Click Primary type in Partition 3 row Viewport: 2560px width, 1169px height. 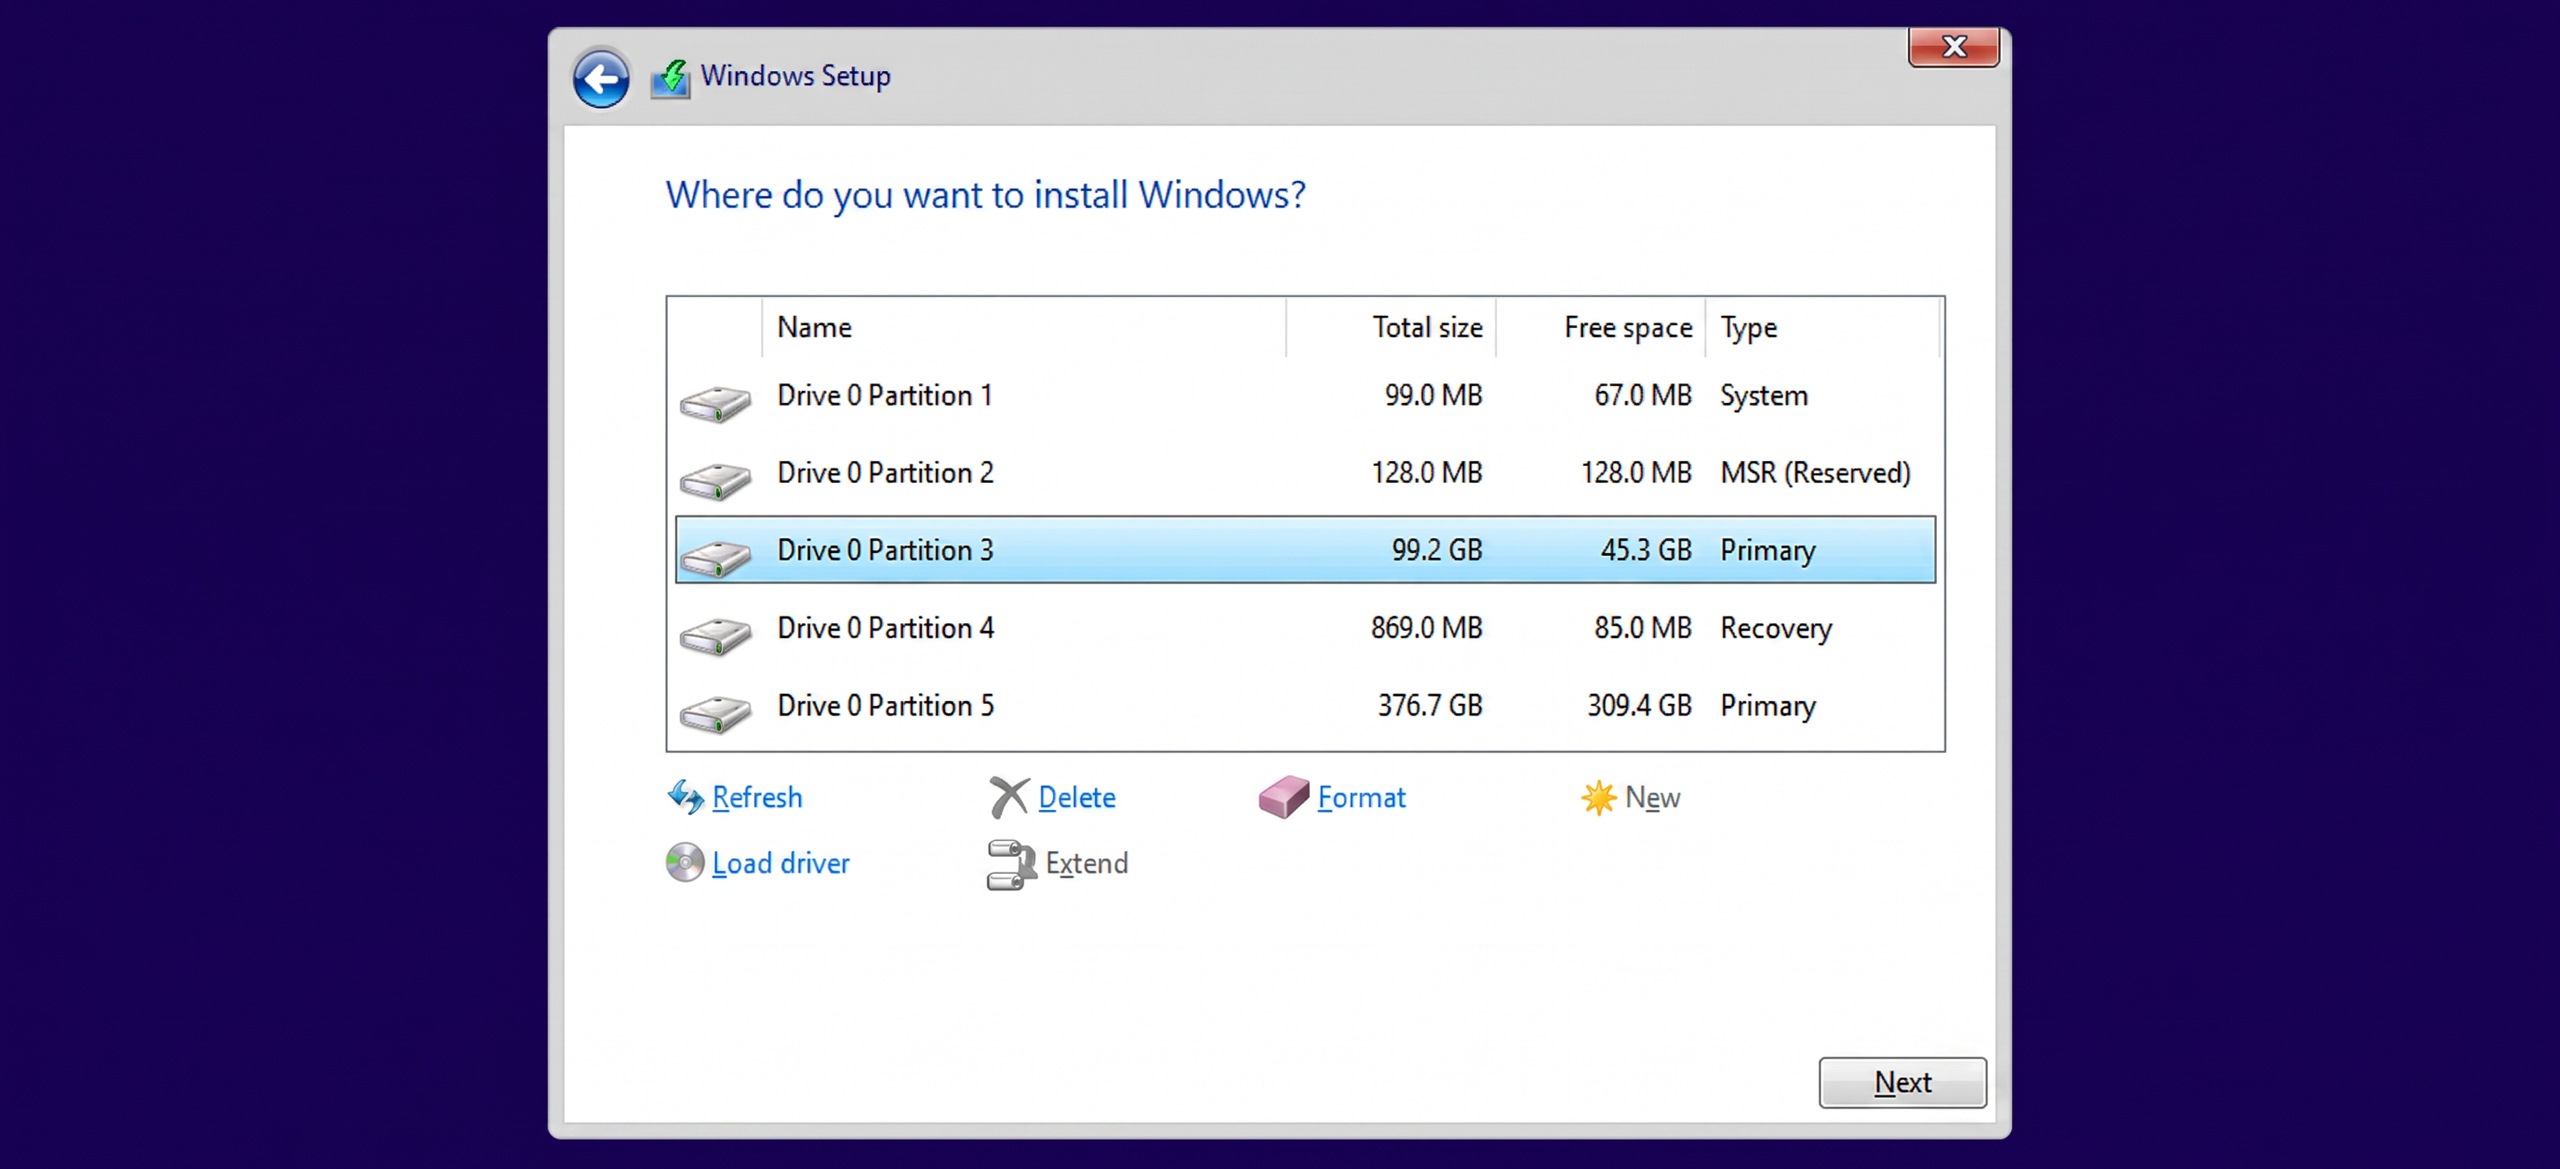pos(1768,551)
